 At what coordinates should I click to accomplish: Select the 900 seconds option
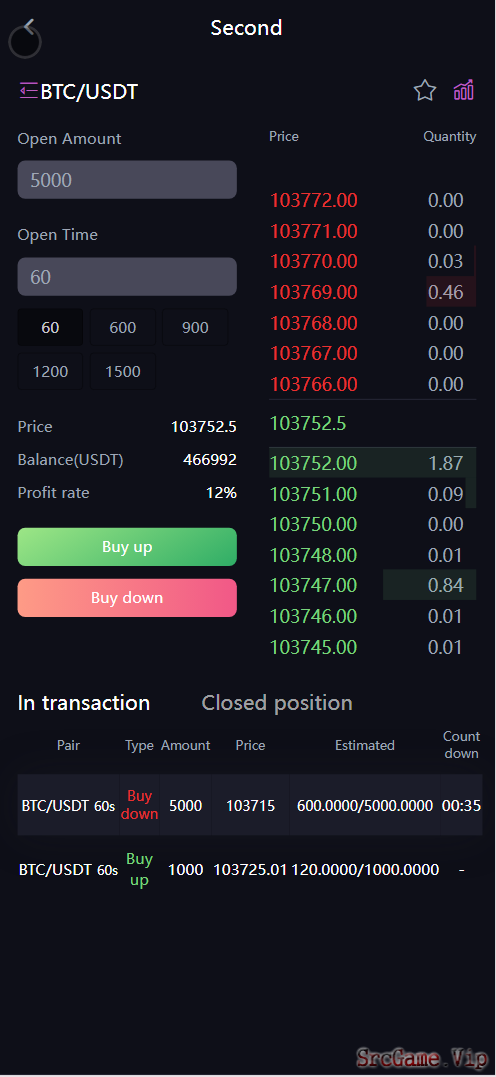tap(195, 328)
